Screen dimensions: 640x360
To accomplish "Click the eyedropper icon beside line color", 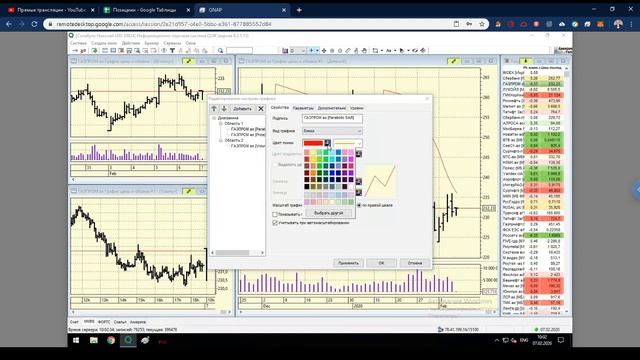I will (x=328, y=143).
